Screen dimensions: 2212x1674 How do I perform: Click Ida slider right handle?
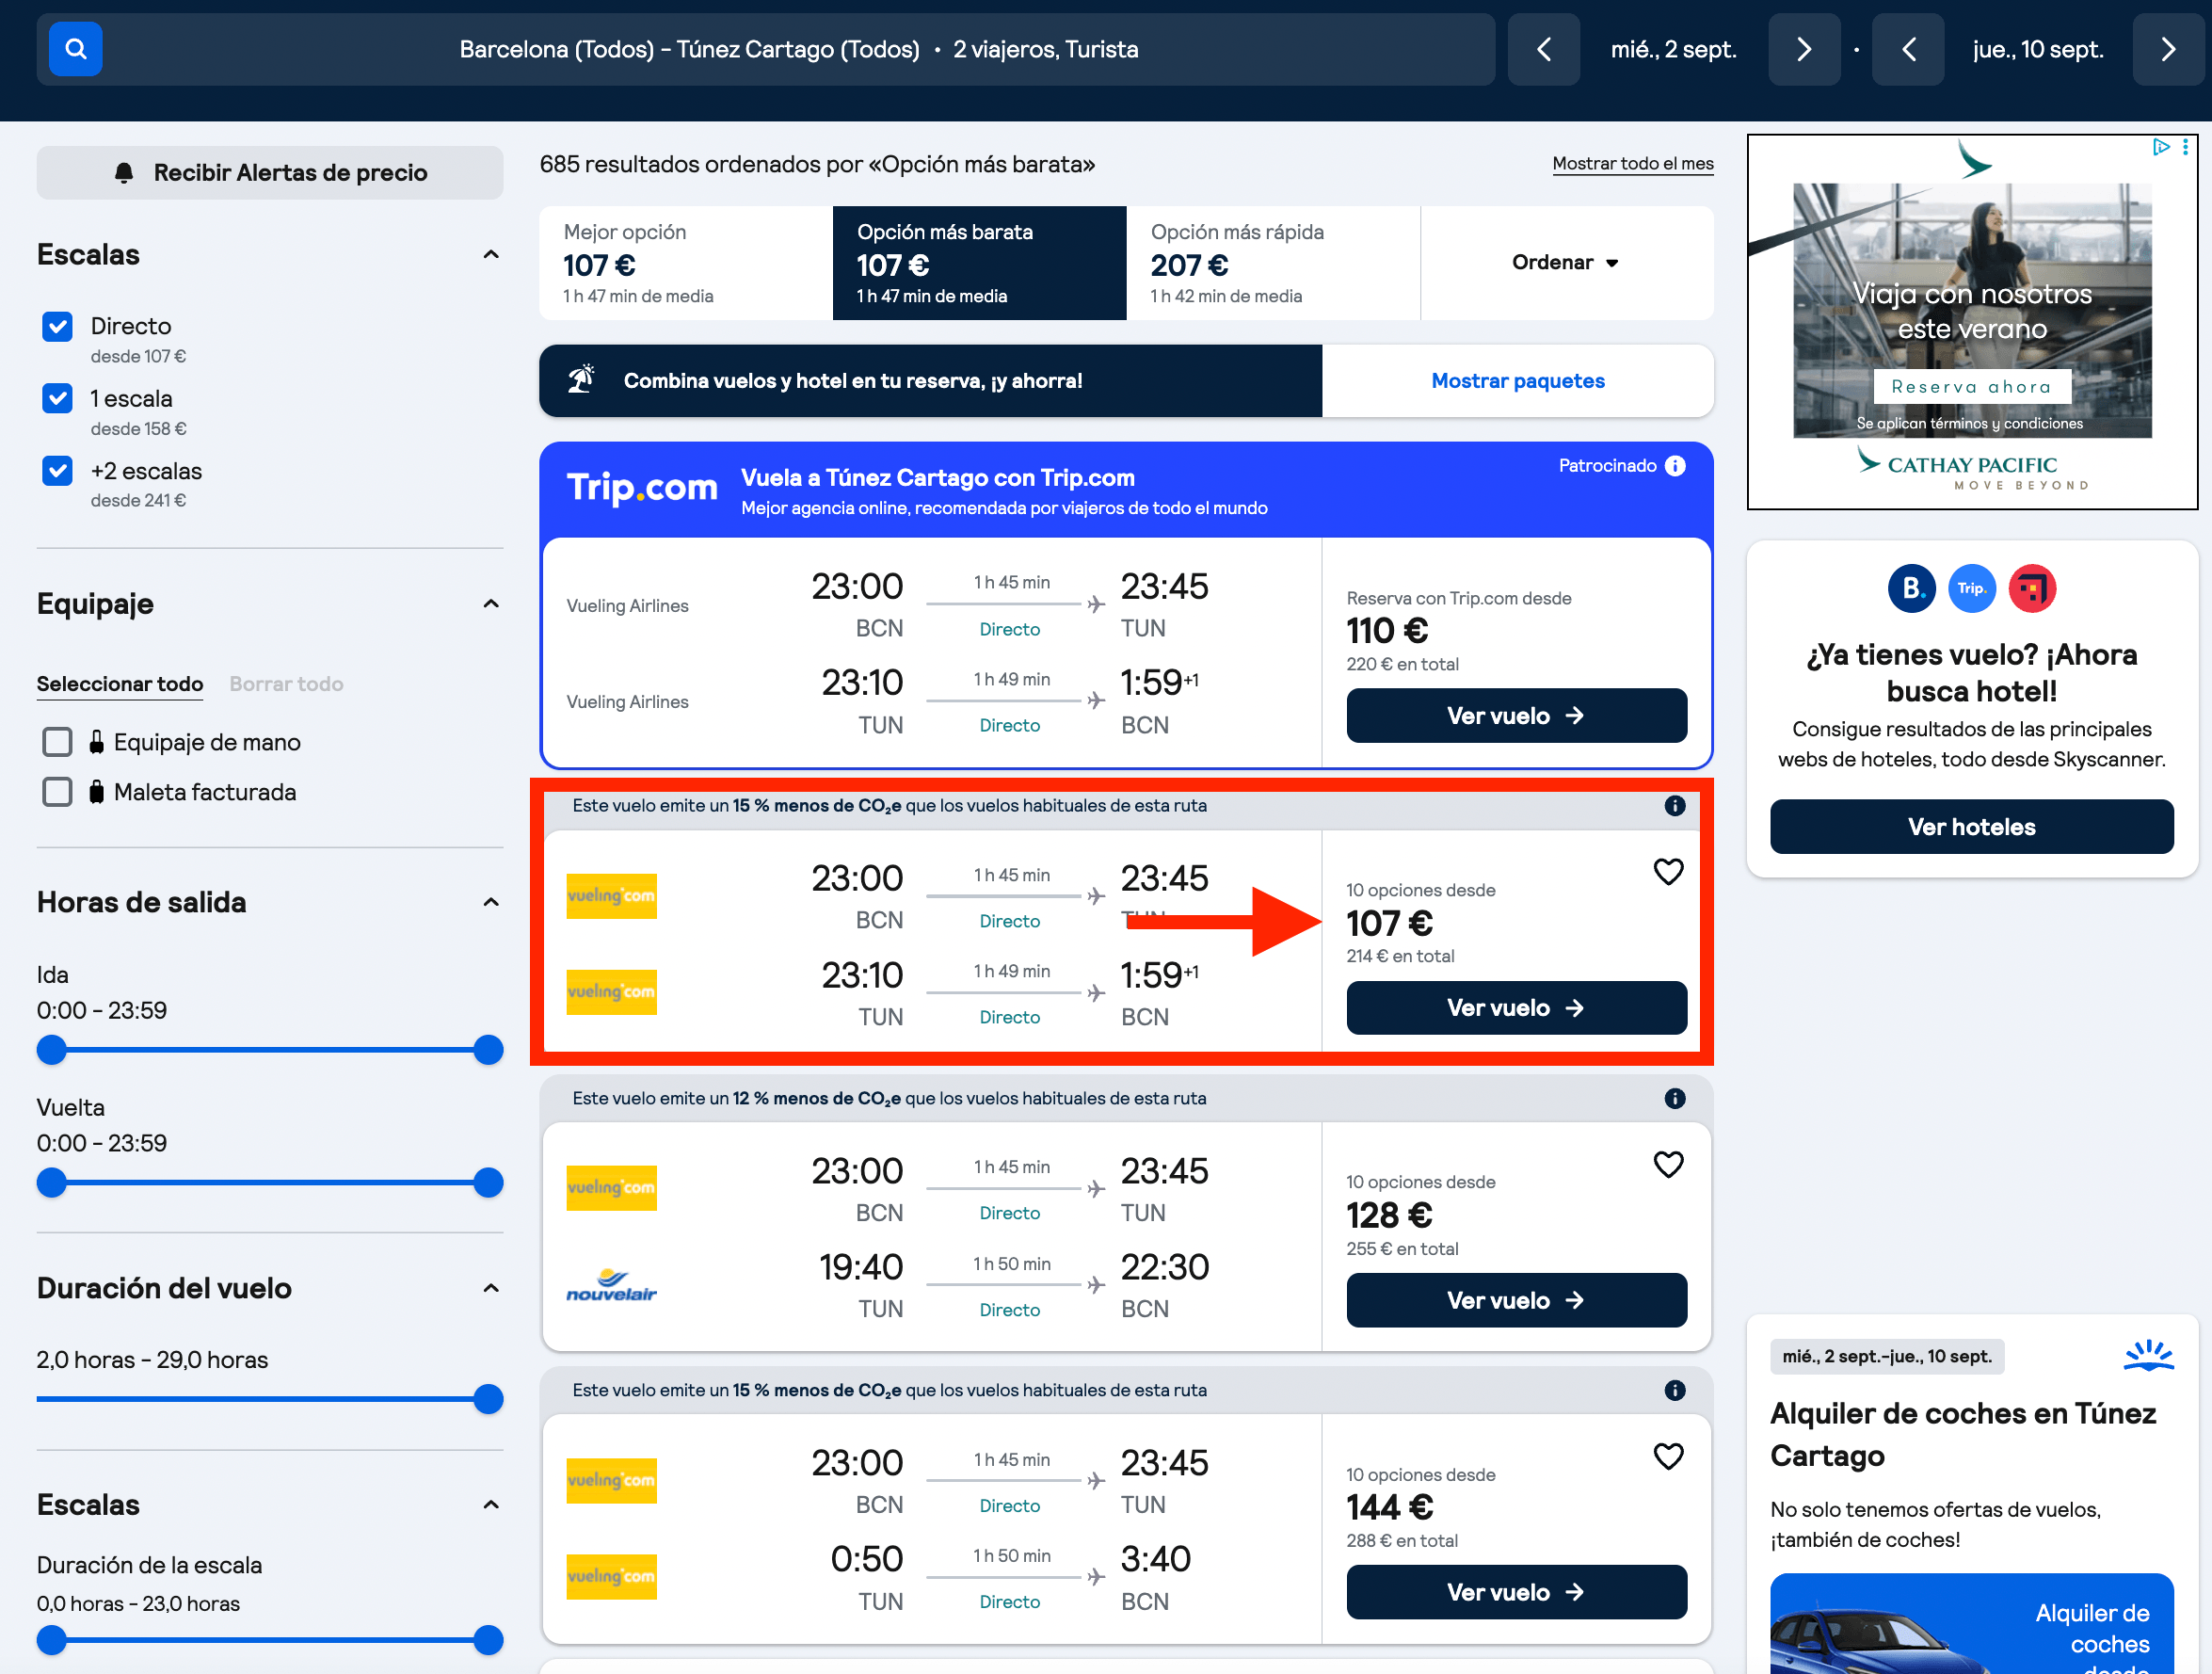point(488,1050)
